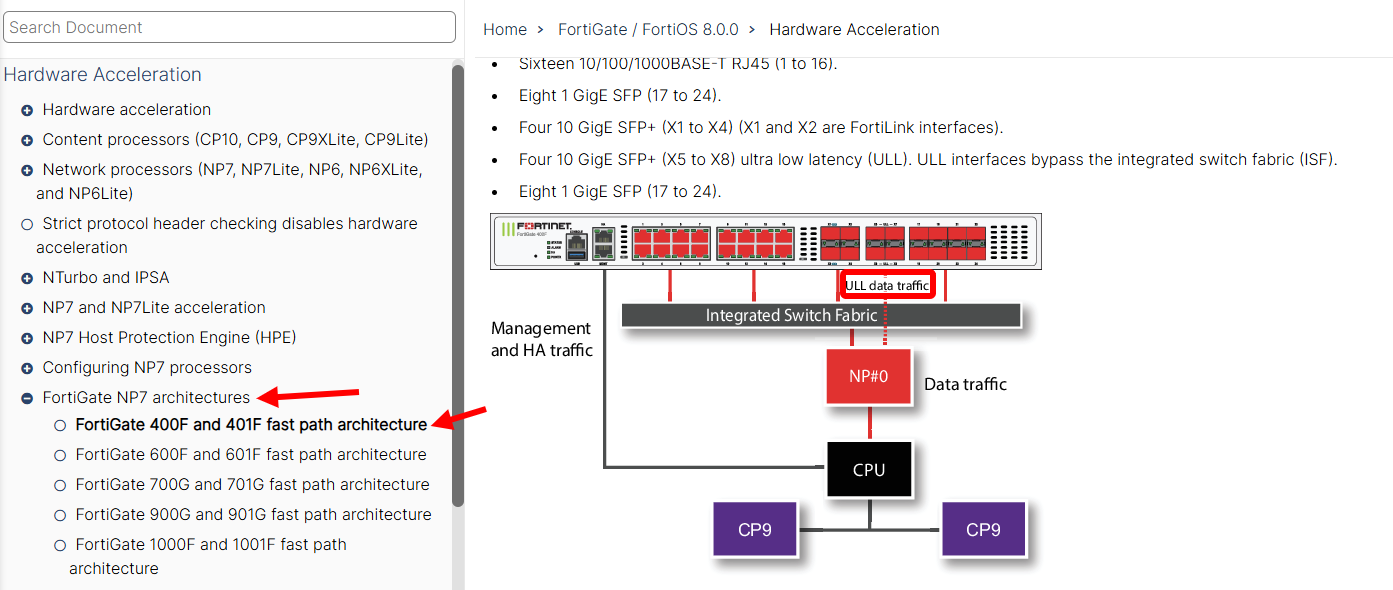Click the bullet icon beside FortiGate 400F and 401F
This screenshot has width=1393, height=590.
tap(60, 425)
